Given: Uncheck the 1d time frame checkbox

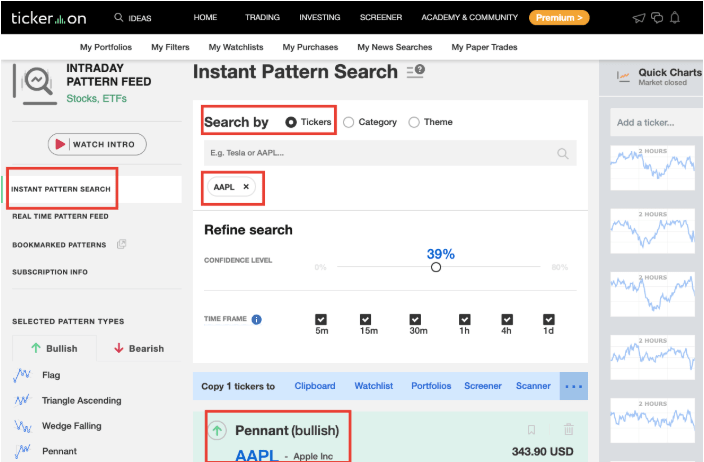Looking at the screenshot, I should click(549, 319).
